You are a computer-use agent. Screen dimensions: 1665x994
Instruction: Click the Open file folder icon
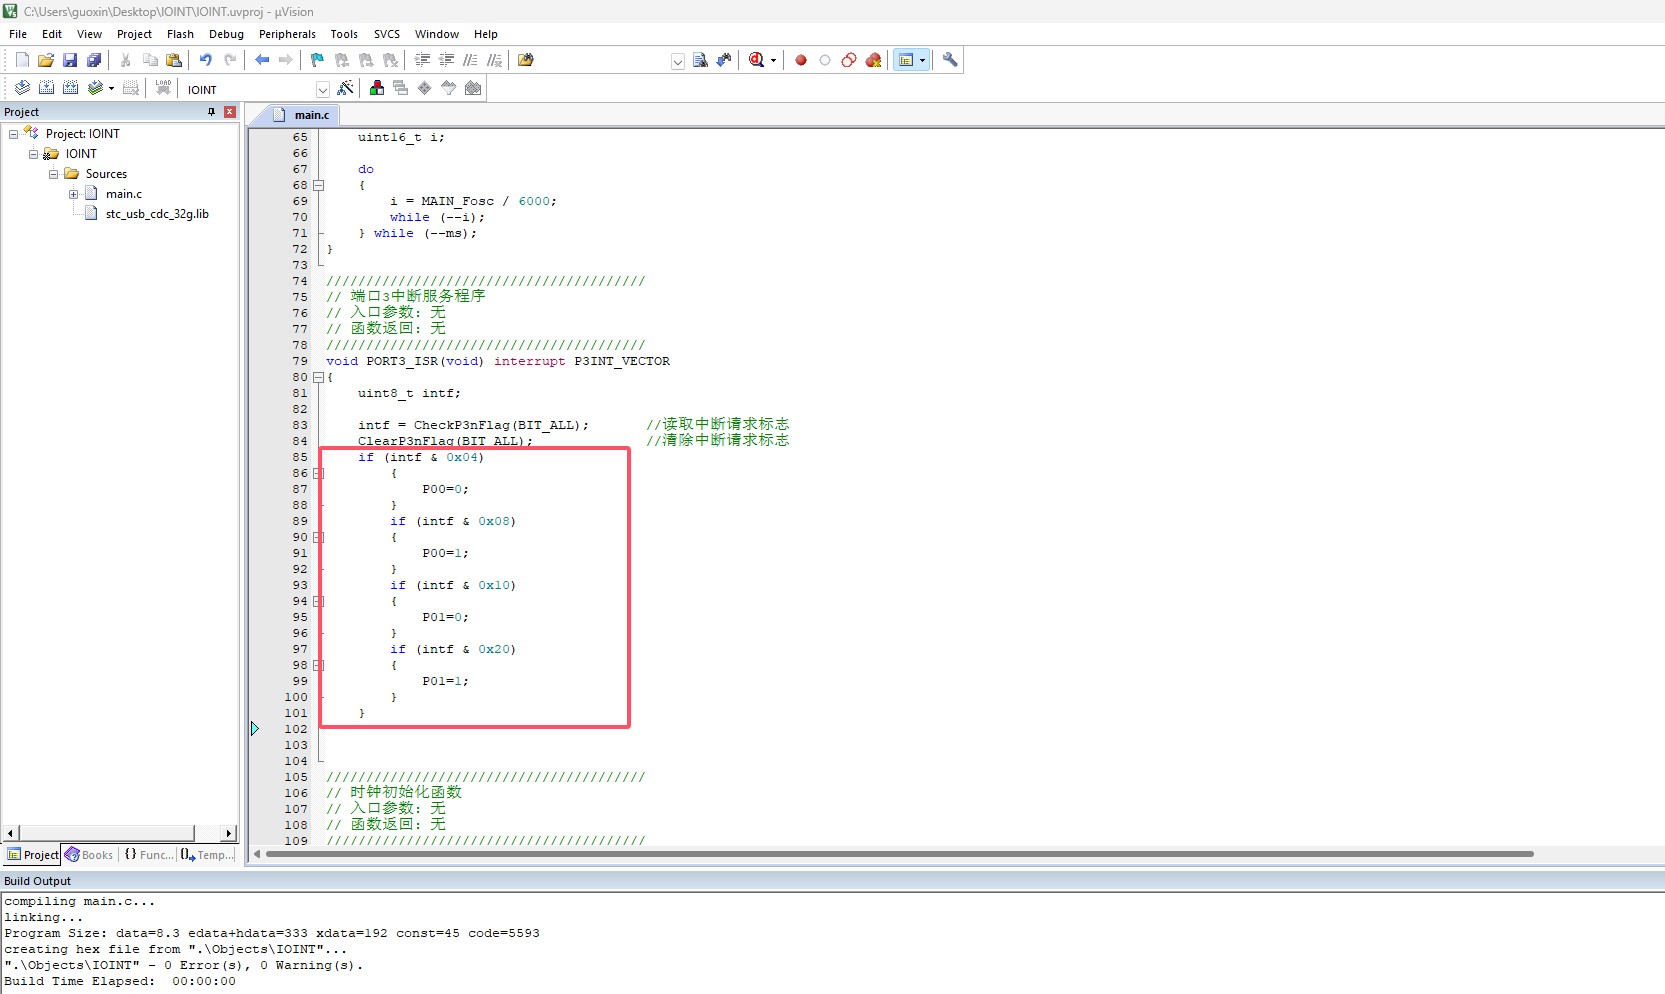[x=46, y=60]
